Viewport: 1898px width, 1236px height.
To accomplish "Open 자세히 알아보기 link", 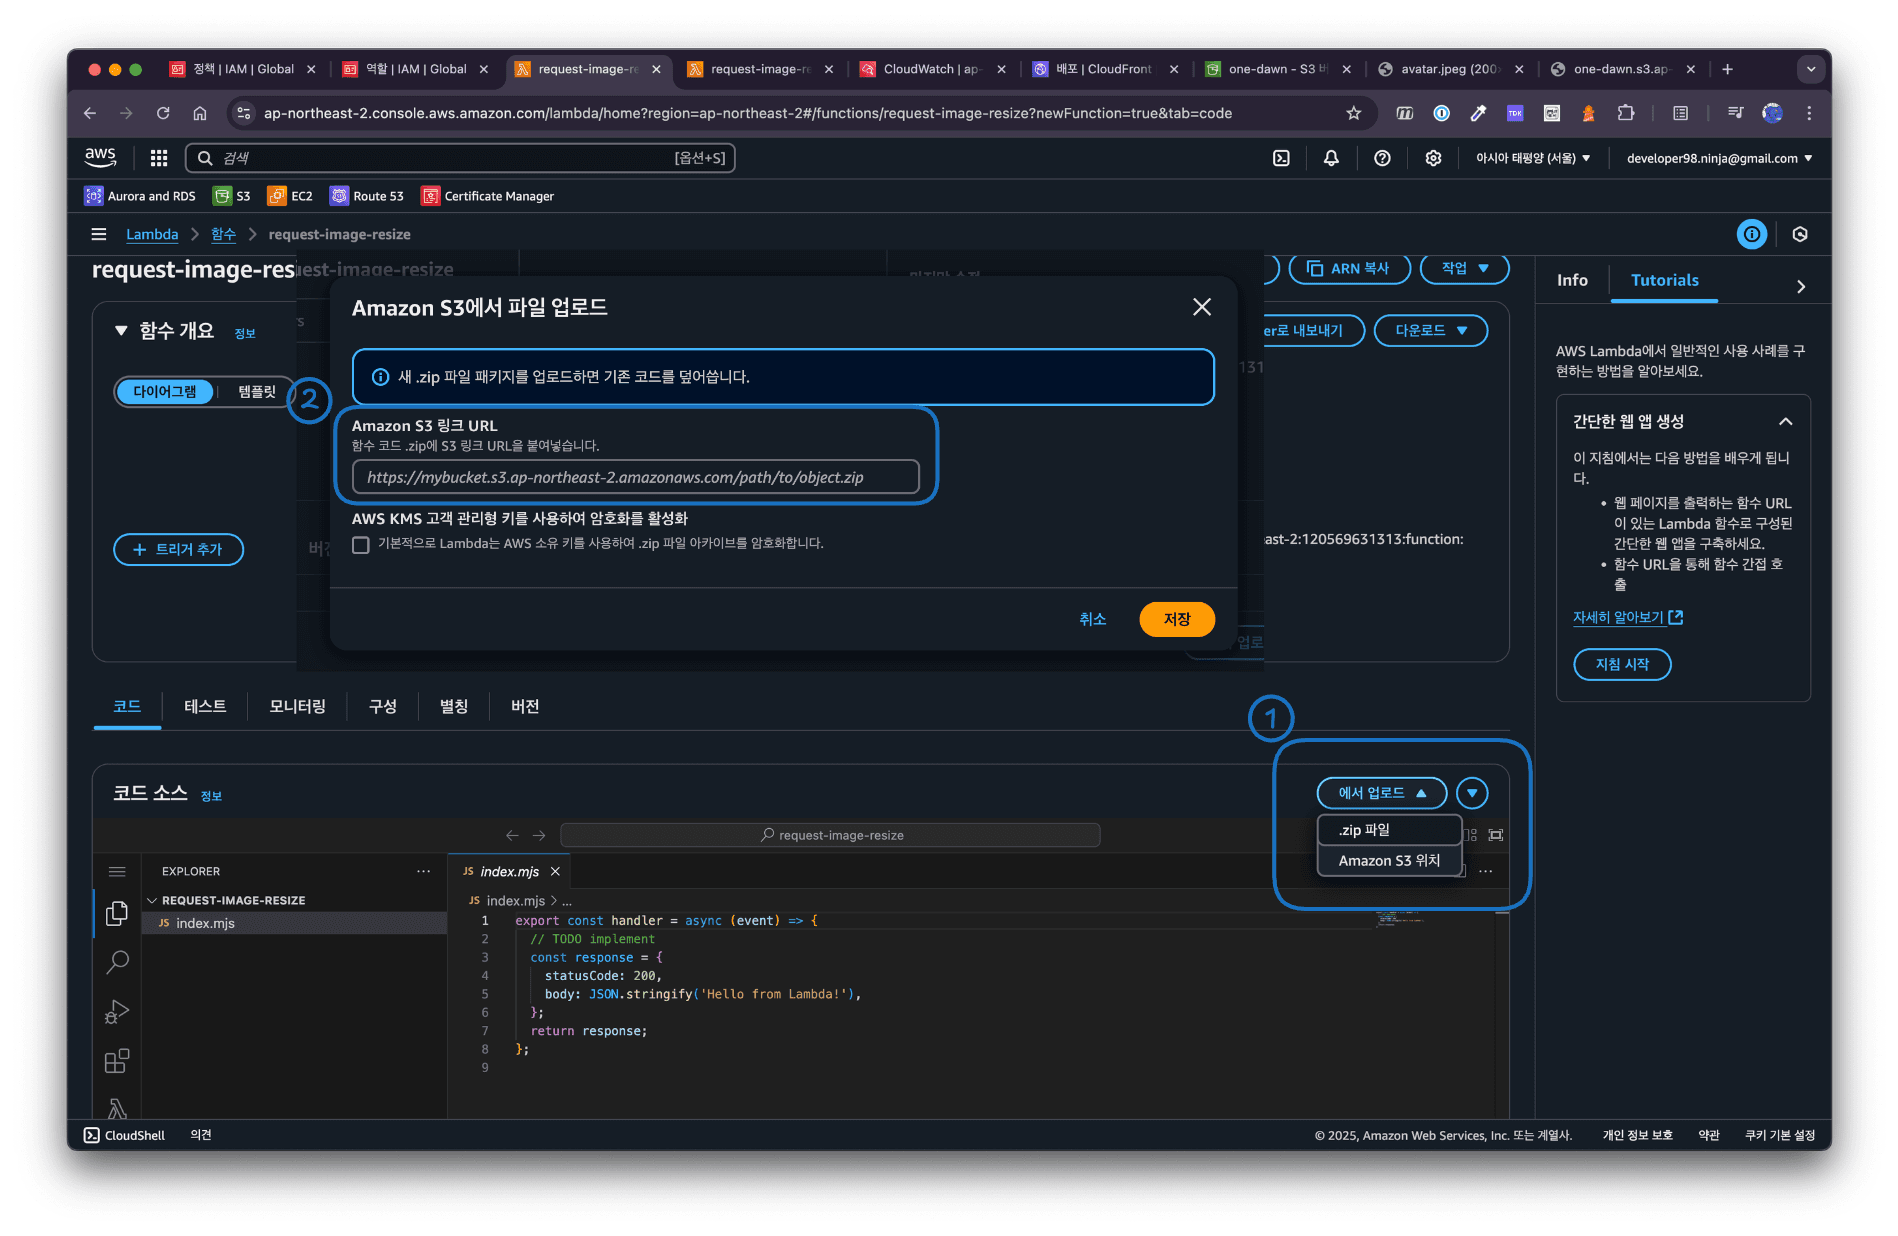I will click(x=1627, y=617).
